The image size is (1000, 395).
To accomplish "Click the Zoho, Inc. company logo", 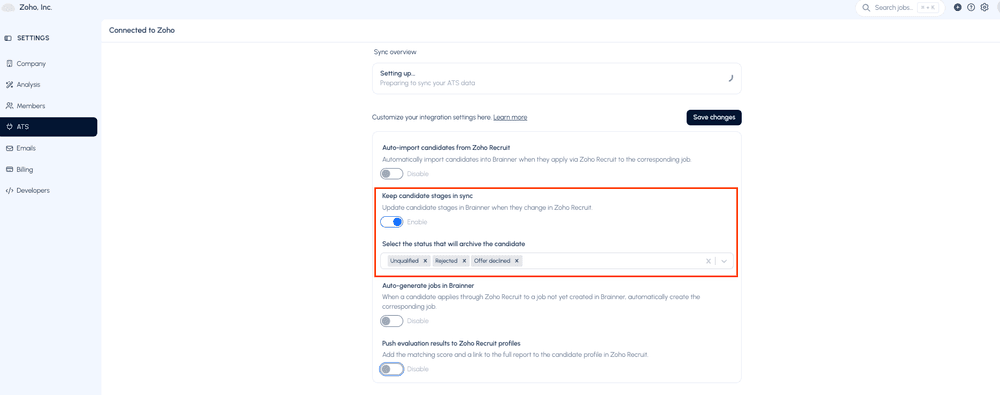I will [9, 8].
